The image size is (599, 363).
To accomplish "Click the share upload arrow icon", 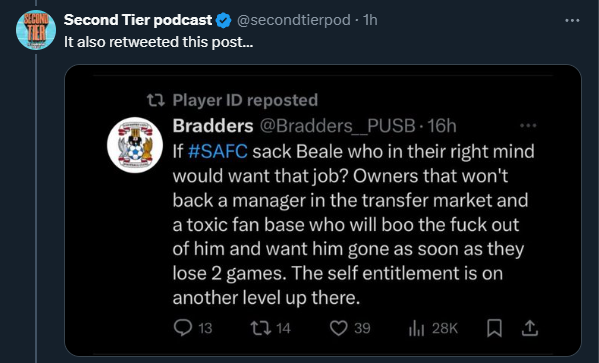I will coord(530,328).
